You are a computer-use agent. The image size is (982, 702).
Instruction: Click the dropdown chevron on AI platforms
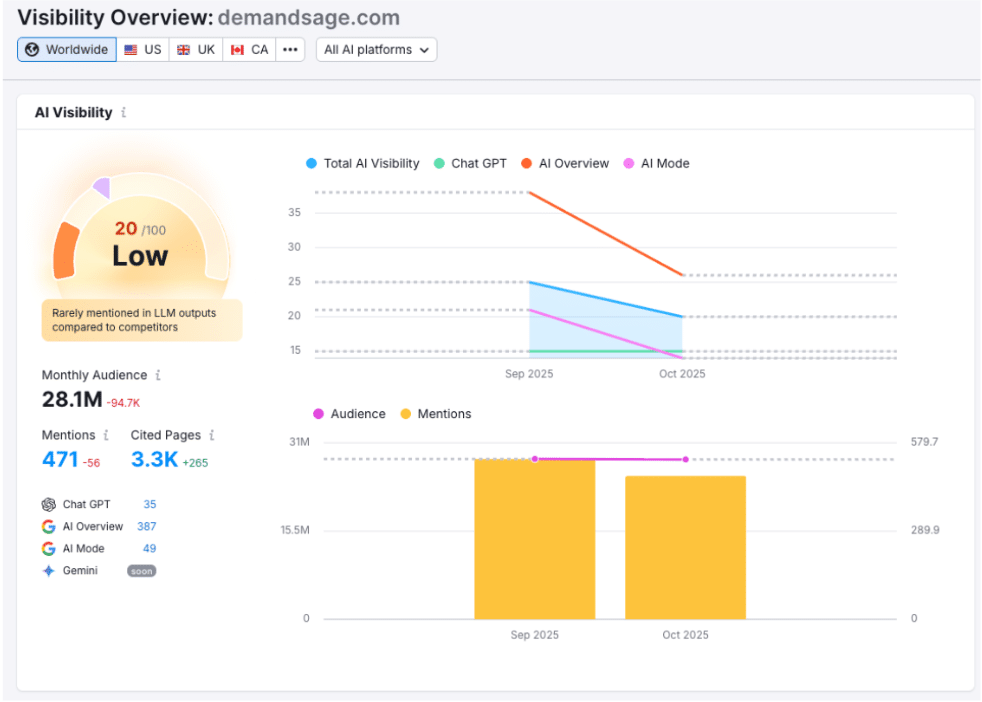[x=425, y=50]
